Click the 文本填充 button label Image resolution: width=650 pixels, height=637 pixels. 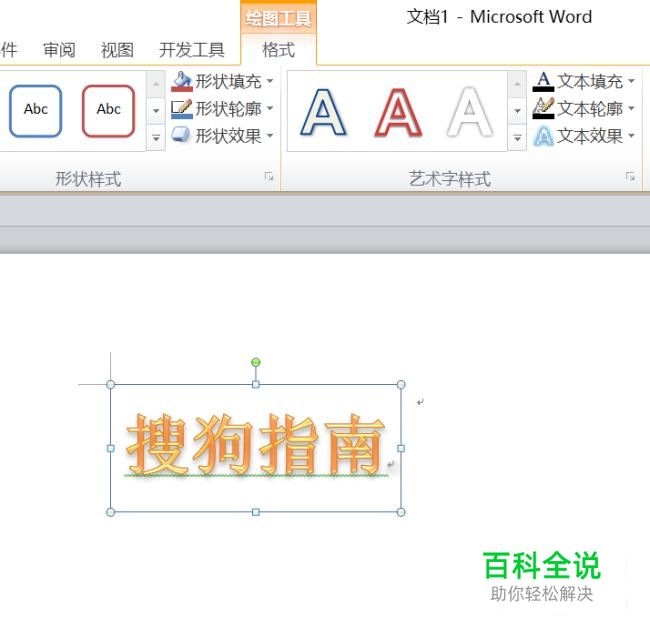(590, 81)
